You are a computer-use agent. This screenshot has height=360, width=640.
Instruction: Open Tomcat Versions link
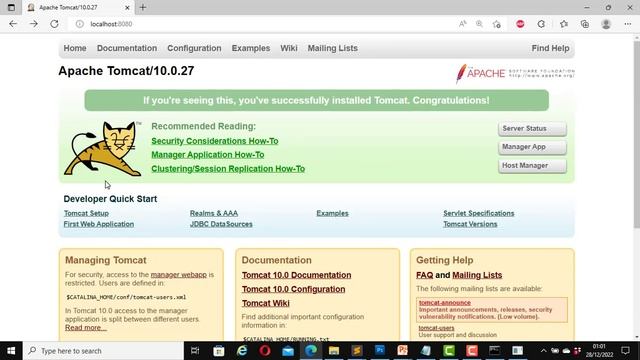point(470,224)
